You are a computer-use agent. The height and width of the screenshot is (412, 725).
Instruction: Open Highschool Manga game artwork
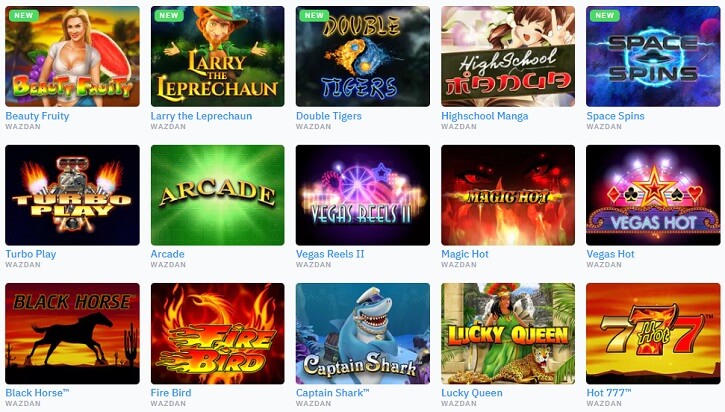(x=508, y=56)
